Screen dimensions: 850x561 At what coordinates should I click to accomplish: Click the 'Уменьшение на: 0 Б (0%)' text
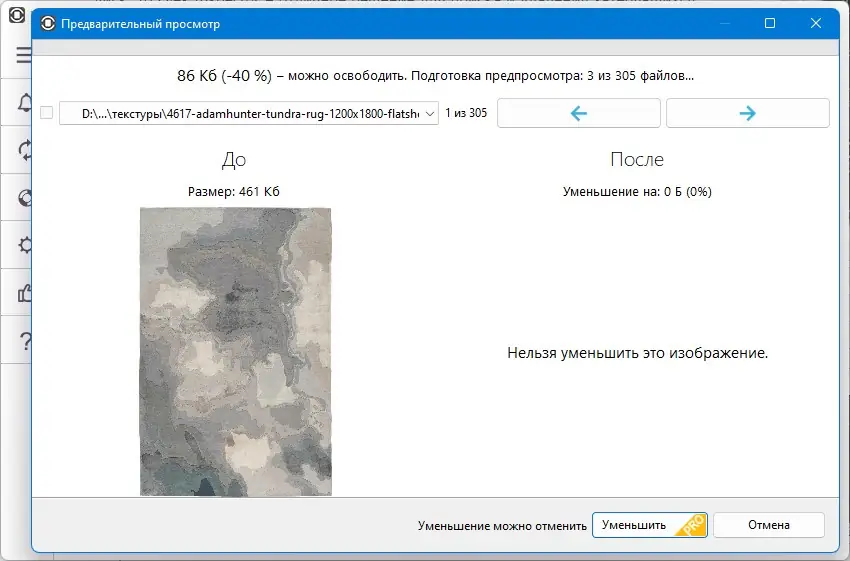pos(637,191)
